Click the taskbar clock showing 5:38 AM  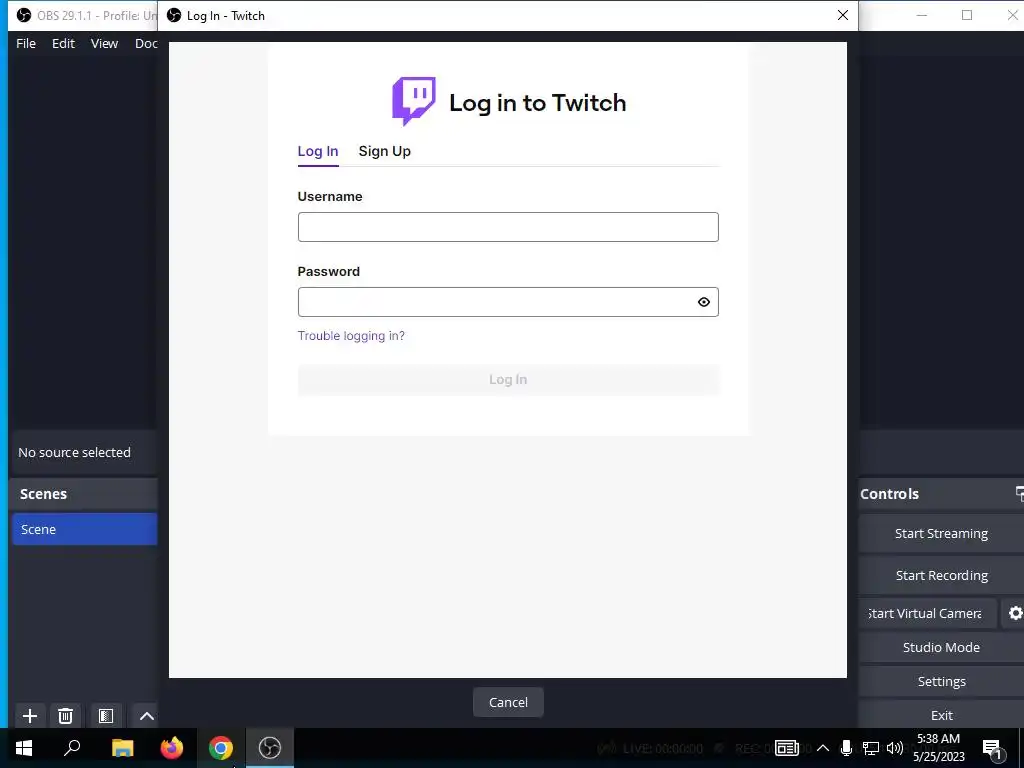pos(938,748)
